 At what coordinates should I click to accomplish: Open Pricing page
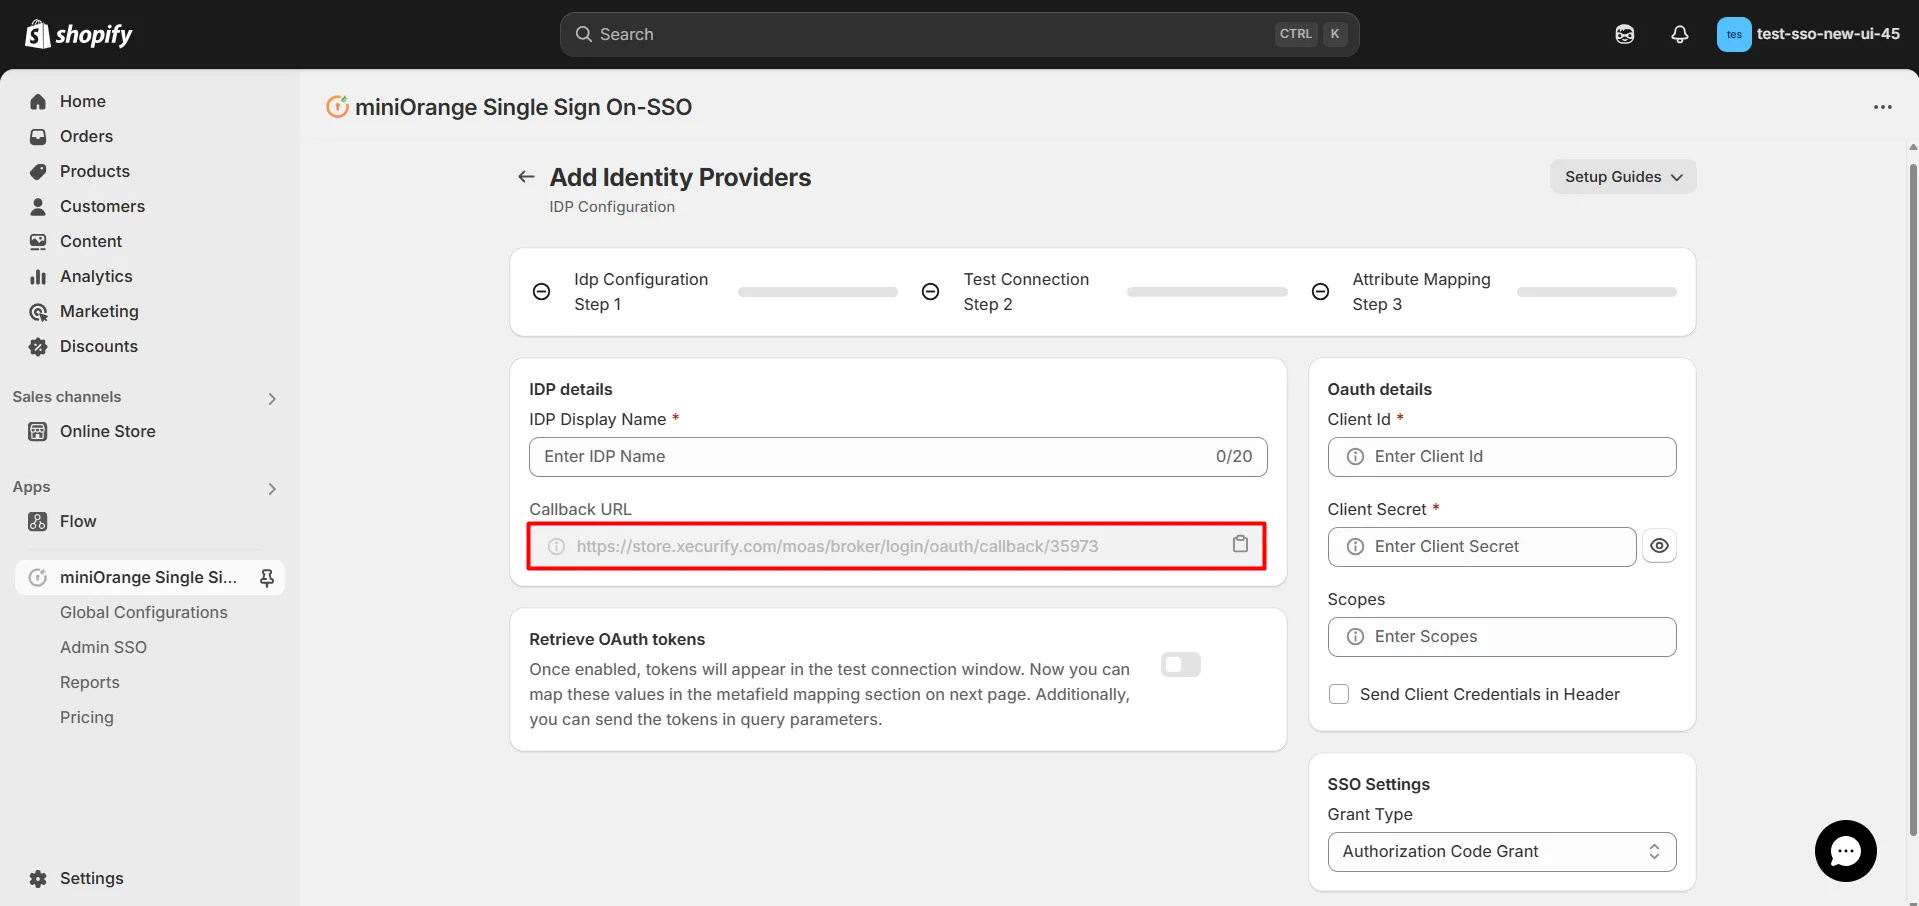(87, 717)
